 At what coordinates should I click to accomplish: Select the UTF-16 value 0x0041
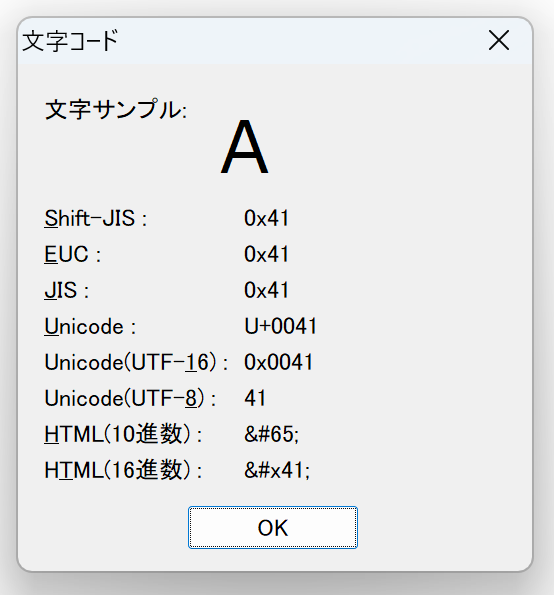pyautogui.click(x=278, y=362)
